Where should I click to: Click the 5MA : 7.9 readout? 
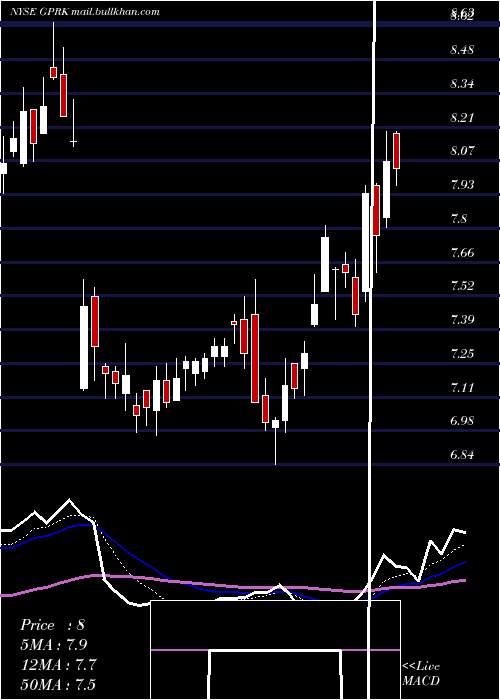pyautogui.click(x=54, y=645)
